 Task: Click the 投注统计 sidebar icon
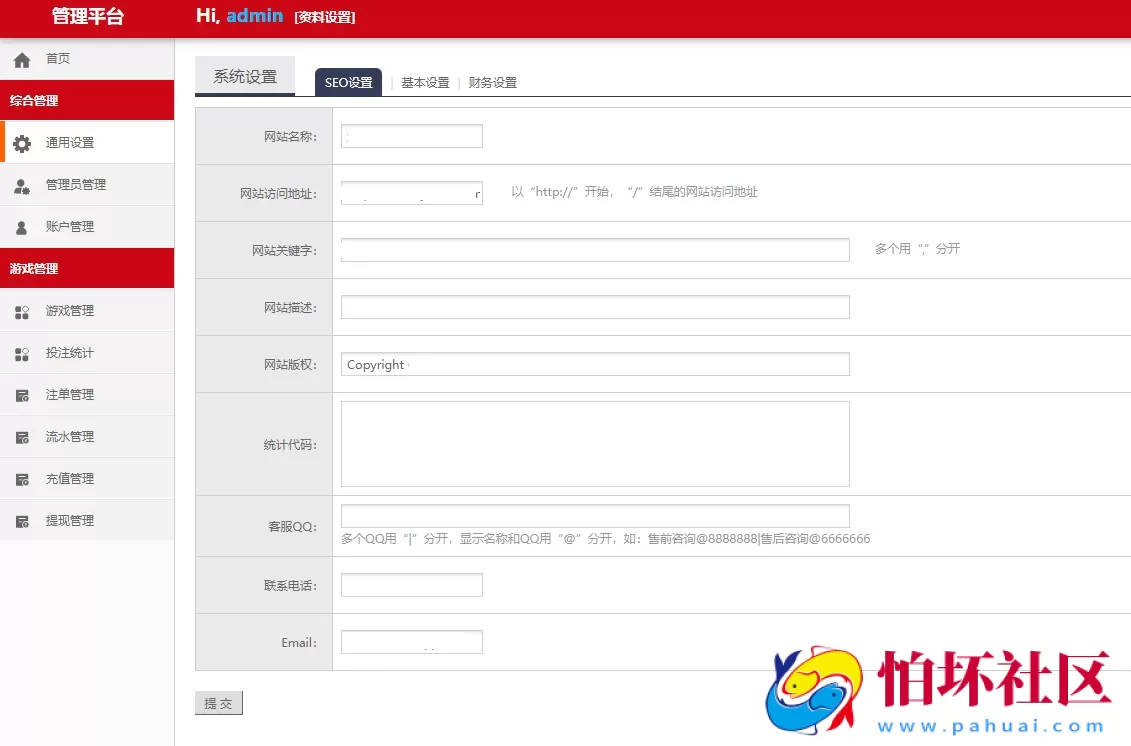[x=22, y=354]
